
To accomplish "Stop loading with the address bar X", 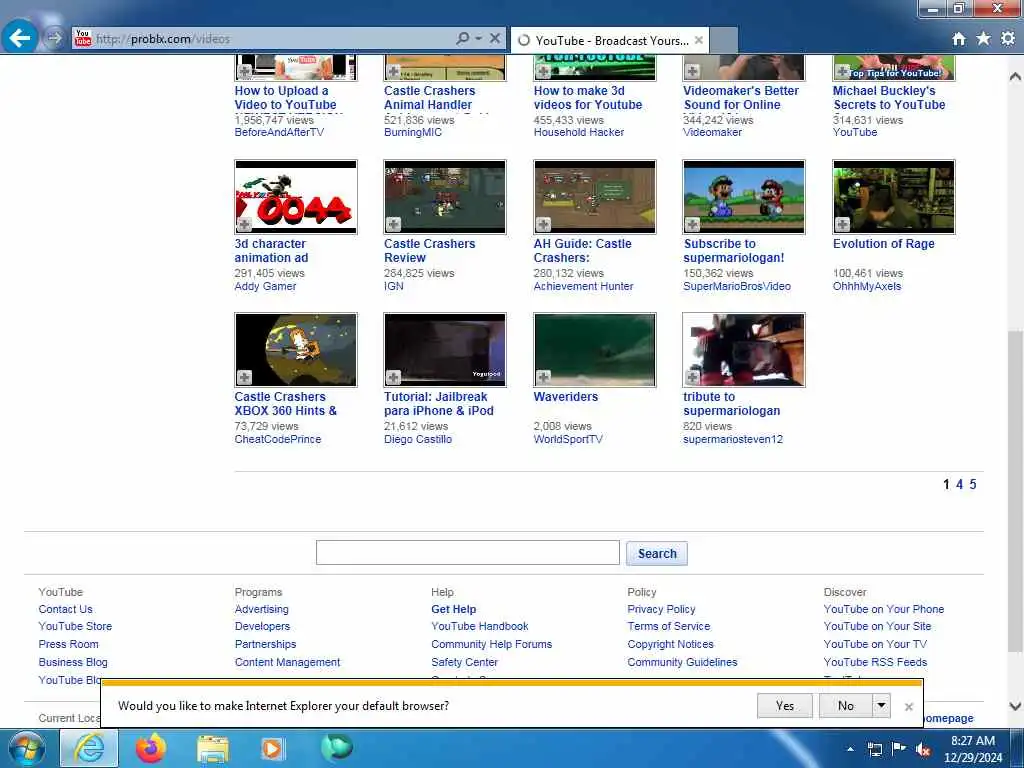I will (x=495, y=39).
